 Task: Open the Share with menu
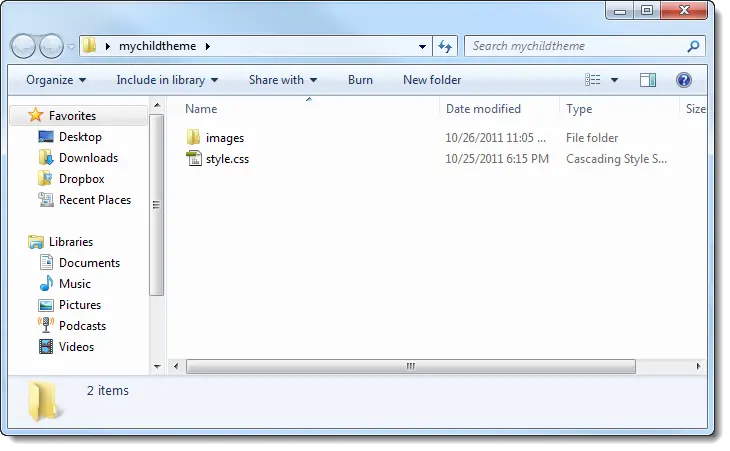click(x=283, y=80)
